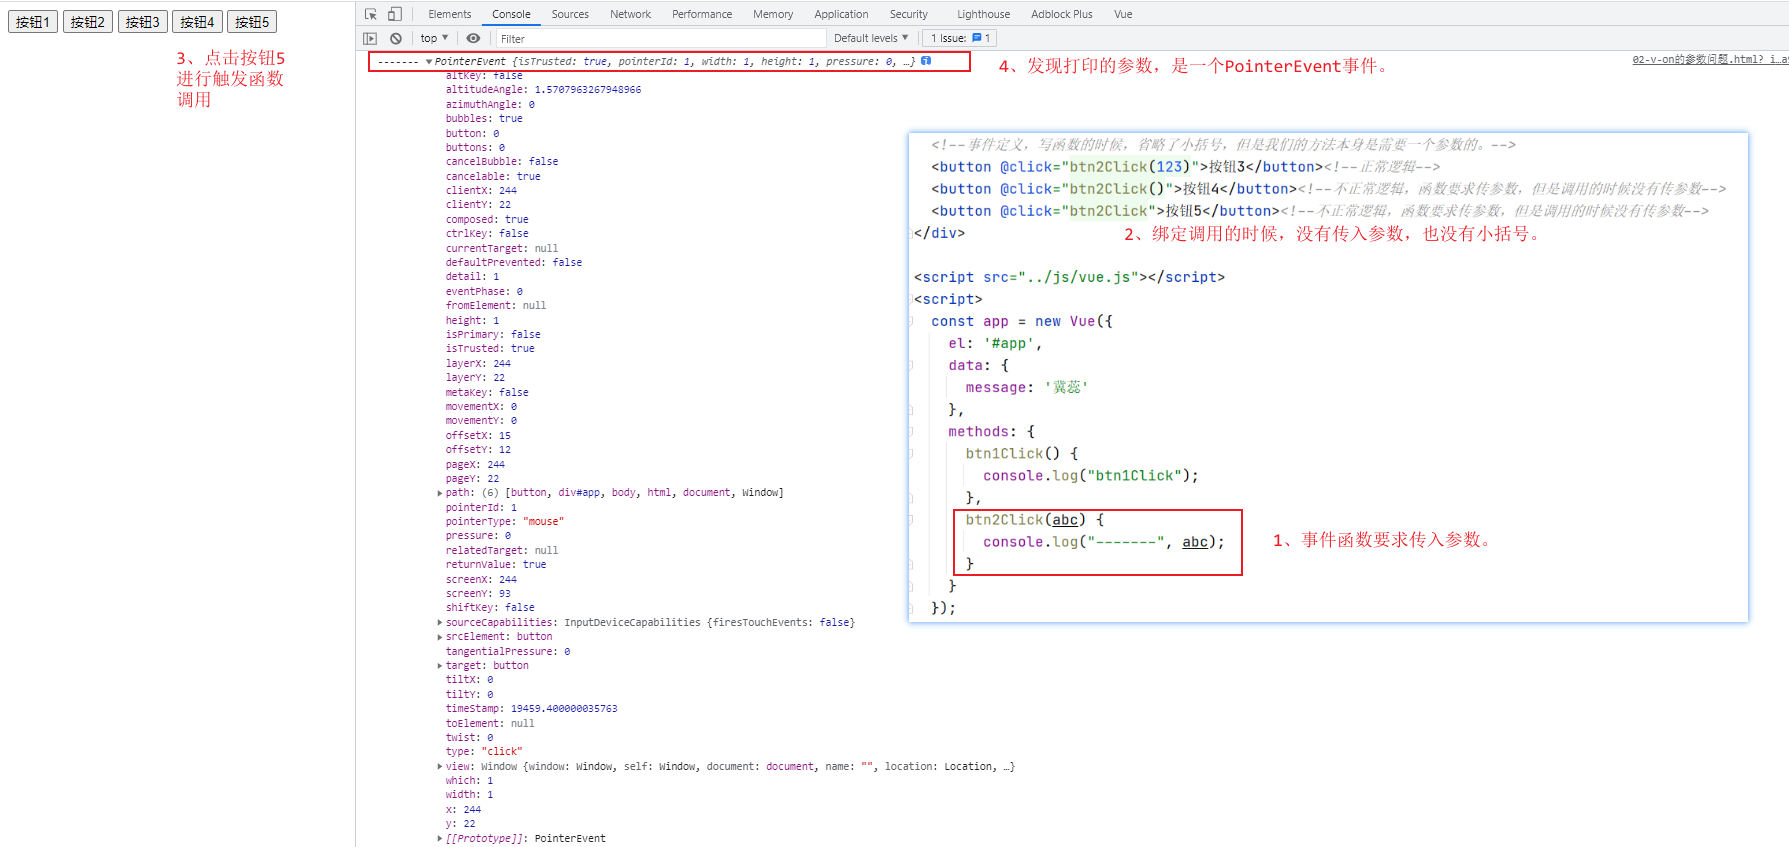Select the altitudeAngle property row
This screenshot has height=847, width=1789.
[543, 90]
